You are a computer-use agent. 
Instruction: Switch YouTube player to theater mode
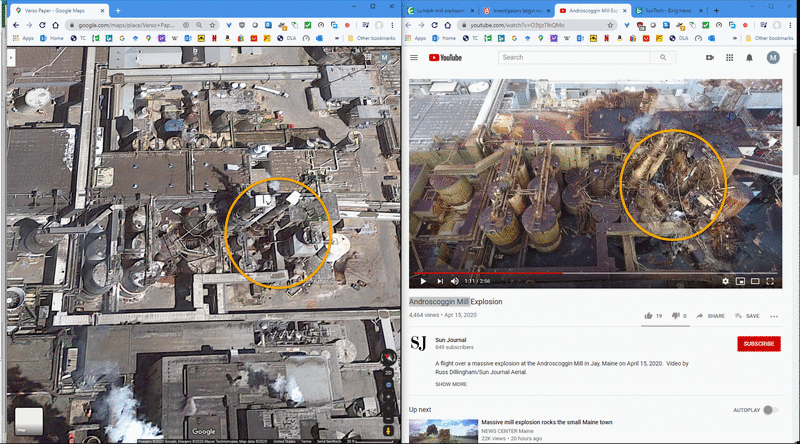coord(755,281)
